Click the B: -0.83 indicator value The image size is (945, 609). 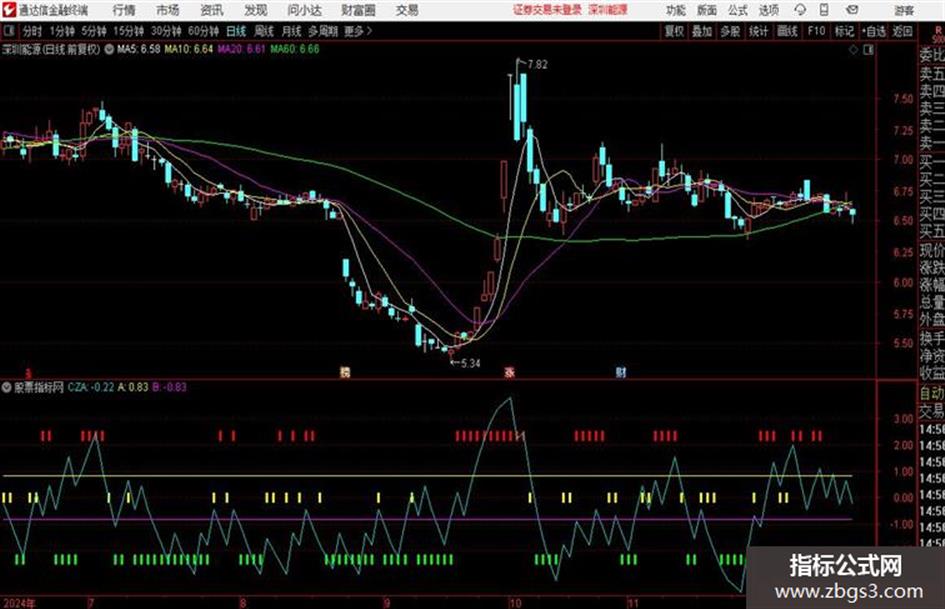tap(169, 387)
